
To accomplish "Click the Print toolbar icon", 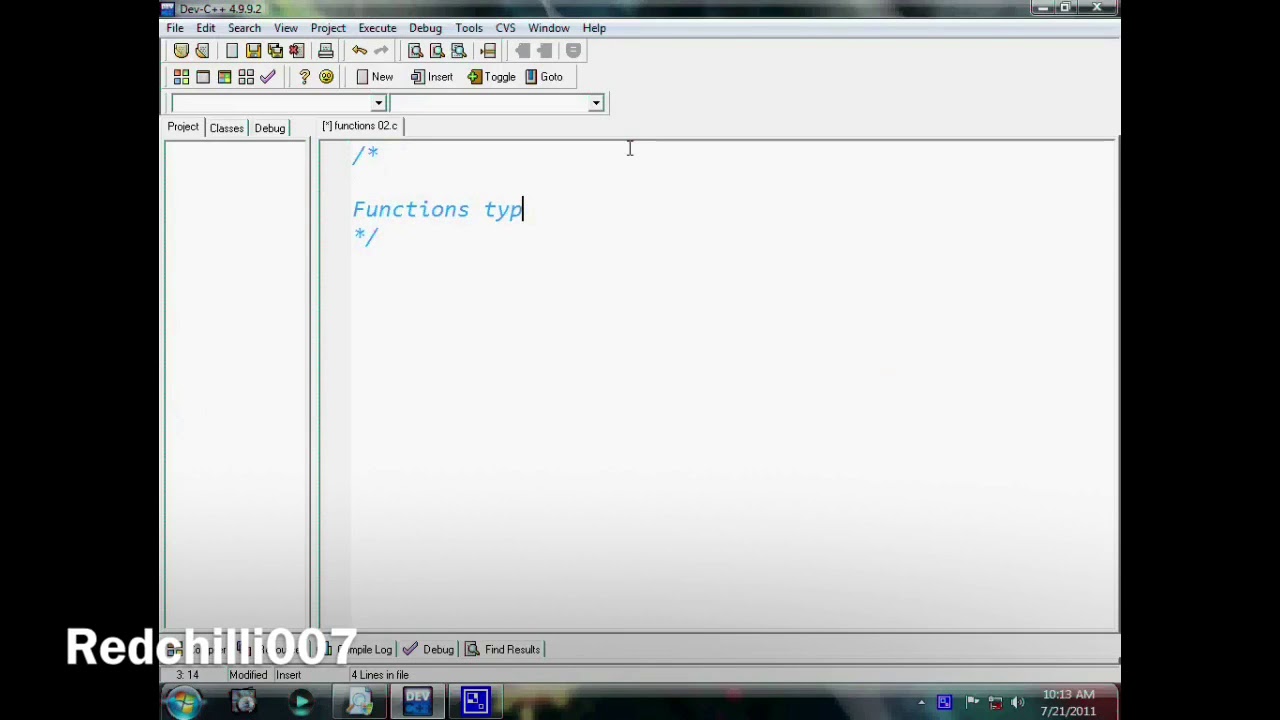I will (326, 51).
